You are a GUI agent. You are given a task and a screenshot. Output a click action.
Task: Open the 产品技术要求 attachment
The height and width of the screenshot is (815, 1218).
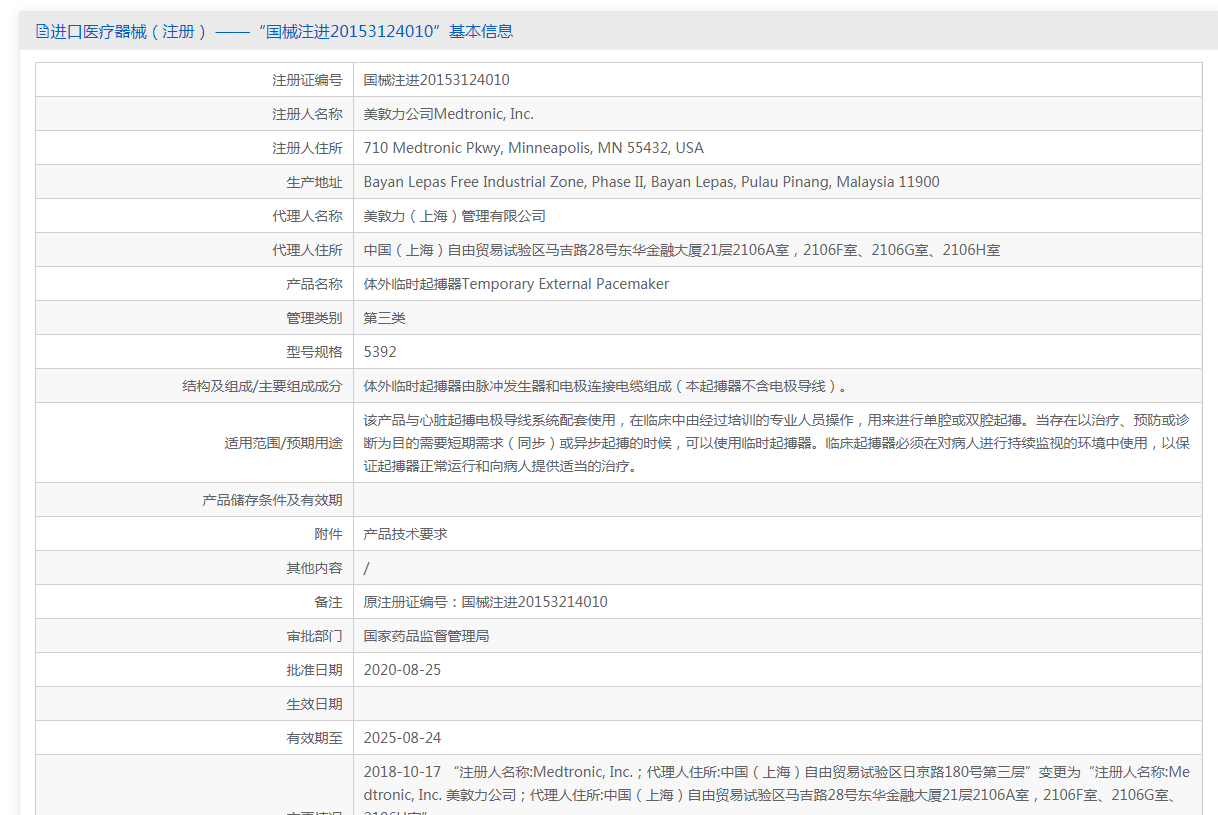[x=405, y=534]
